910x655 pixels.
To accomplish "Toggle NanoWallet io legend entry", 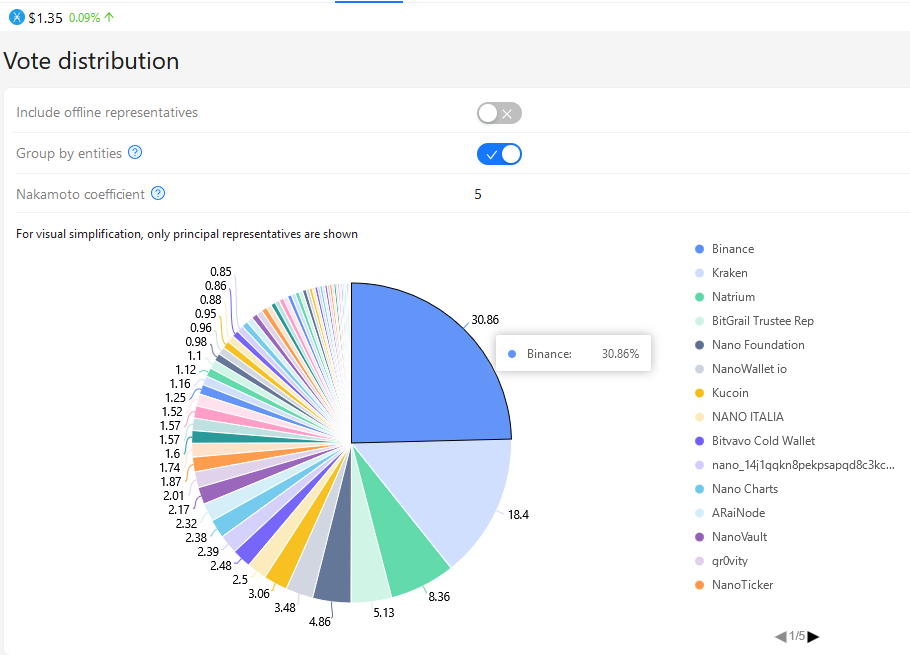I will tap(741, 369).
